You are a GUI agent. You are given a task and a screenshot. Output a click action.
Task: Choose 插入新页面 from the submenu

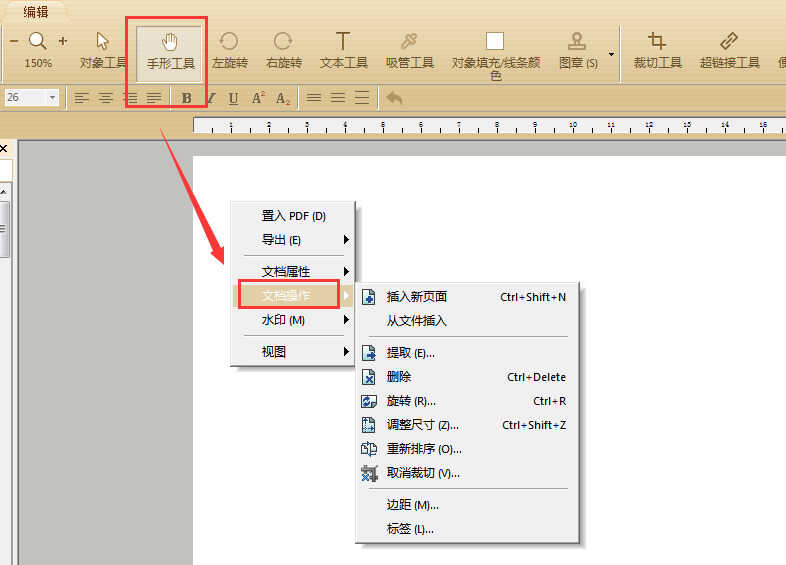point(467,297)
